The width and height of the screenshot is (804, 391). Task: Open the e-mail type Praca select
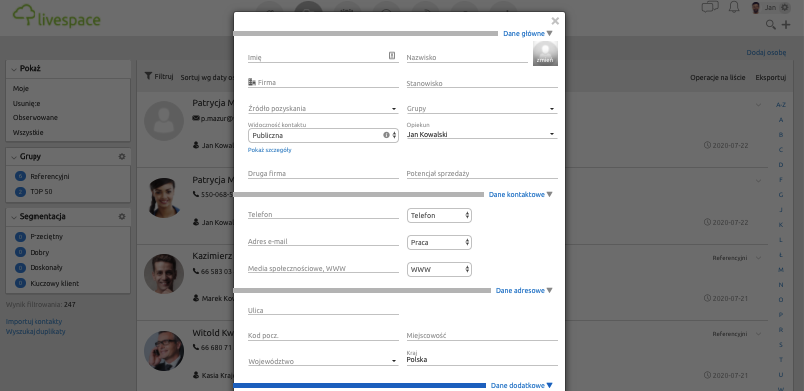point(439,242)
